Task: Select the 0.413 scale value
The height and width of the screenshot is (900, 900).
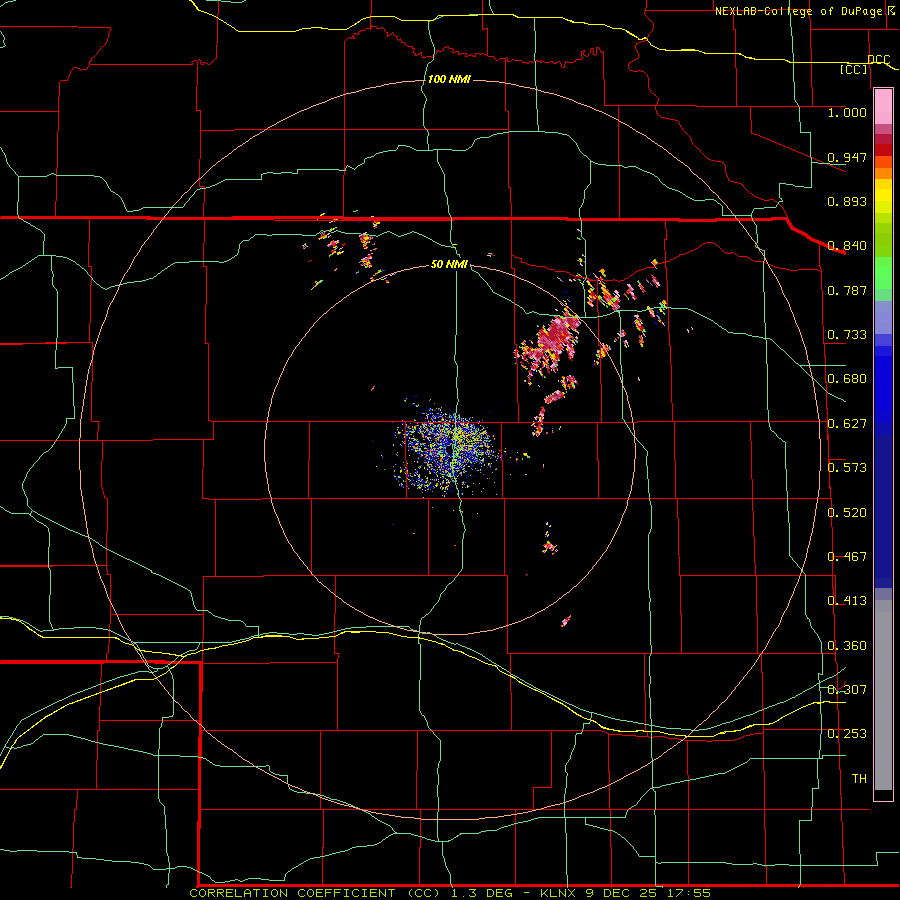Action: coord(847,601)
